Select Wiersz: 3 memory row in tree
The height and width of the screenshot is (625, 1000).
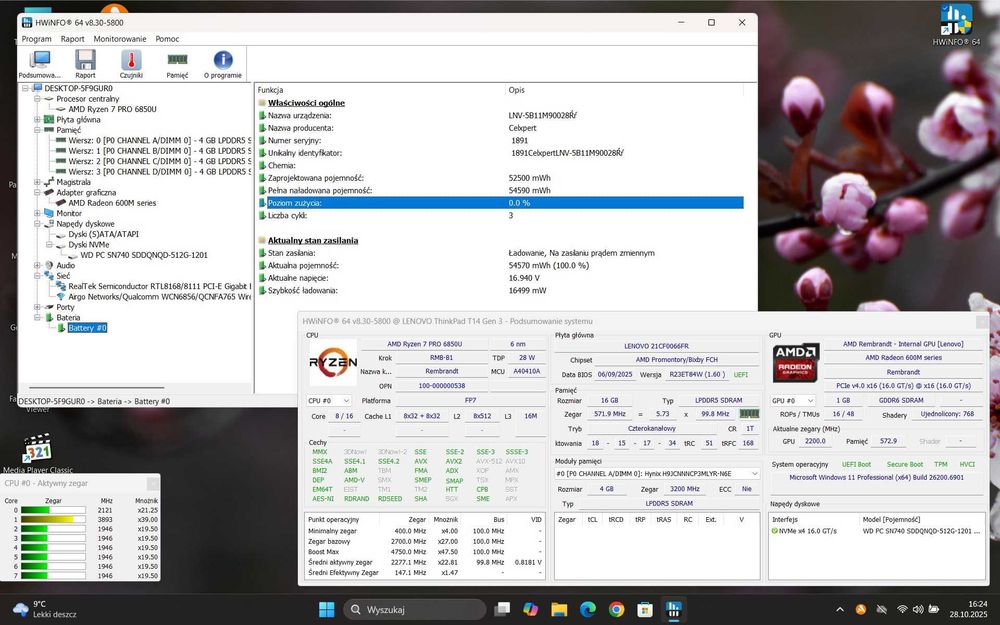click(159, 172)
